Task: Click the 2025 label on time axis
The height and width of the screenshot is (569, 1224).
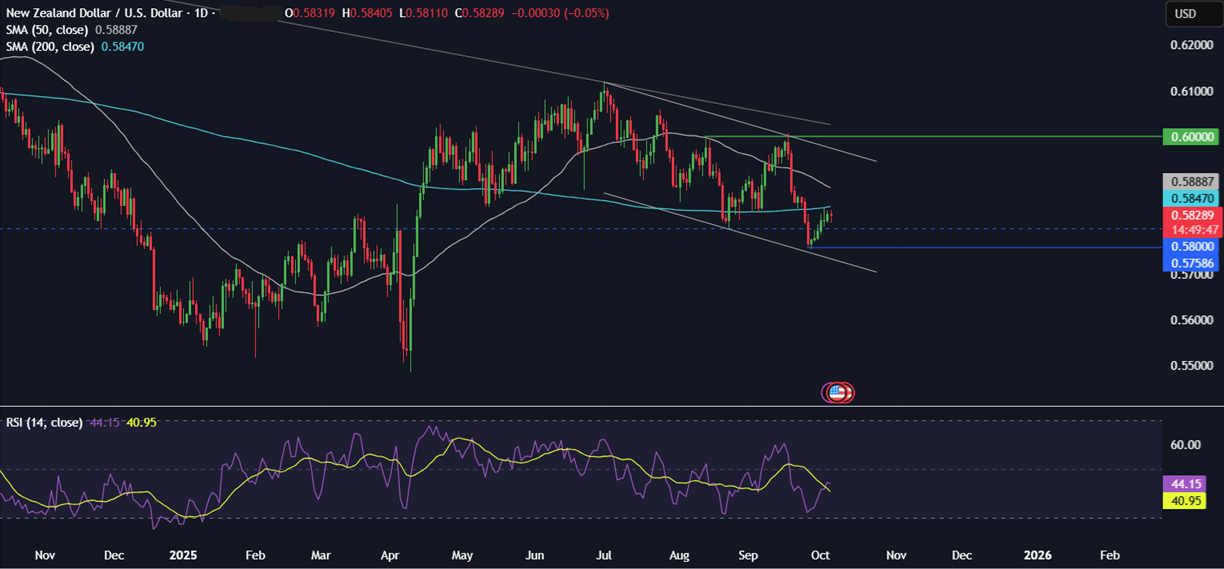Action: [184, 553]
